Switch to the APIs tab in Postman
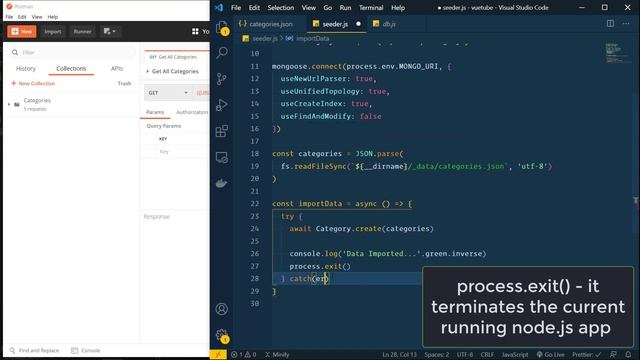 [117, 69]
